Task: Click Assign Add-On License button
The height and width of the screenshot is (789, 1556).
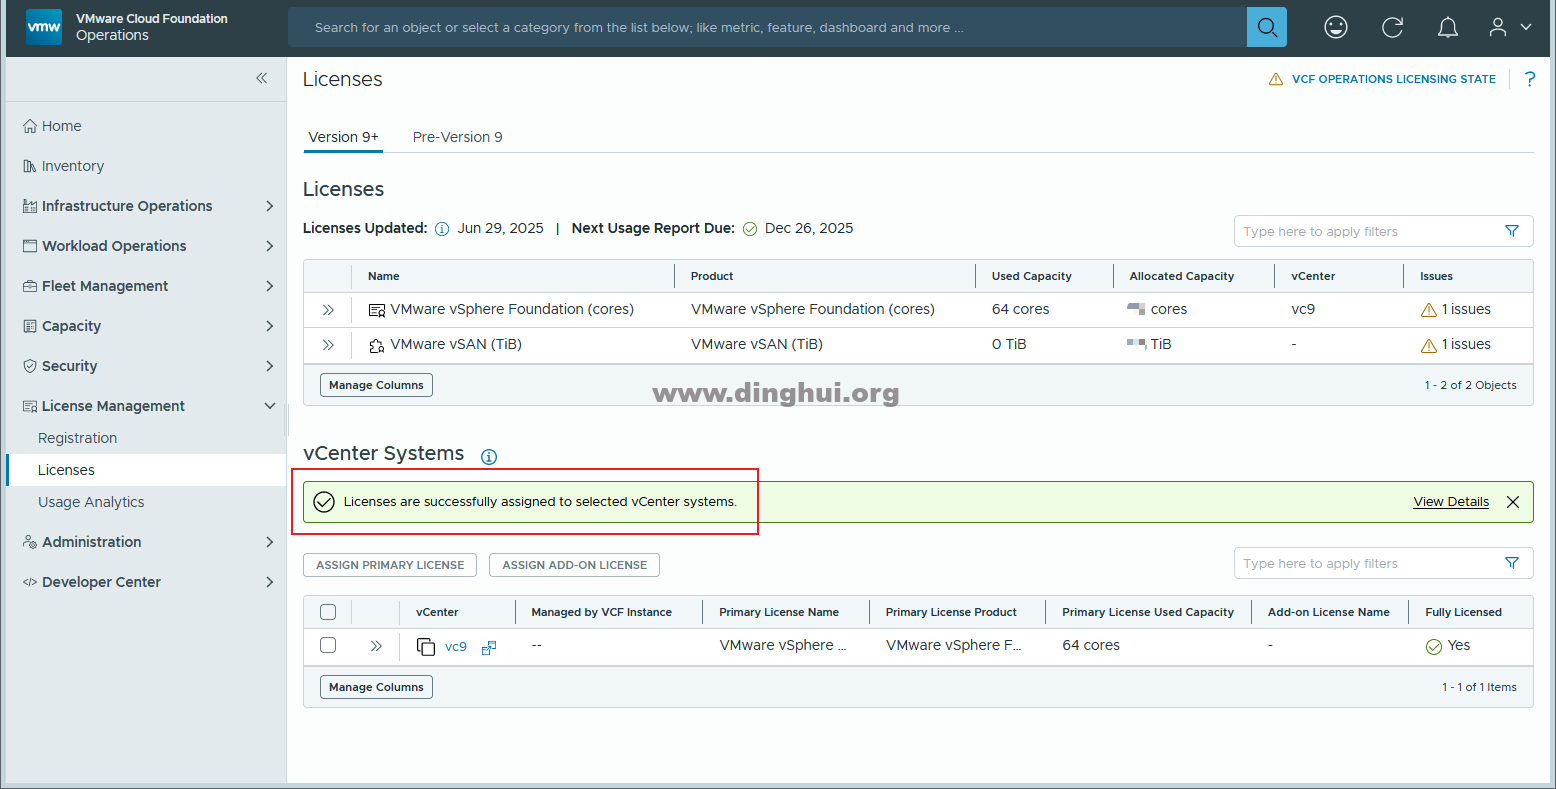Action: 574,565
